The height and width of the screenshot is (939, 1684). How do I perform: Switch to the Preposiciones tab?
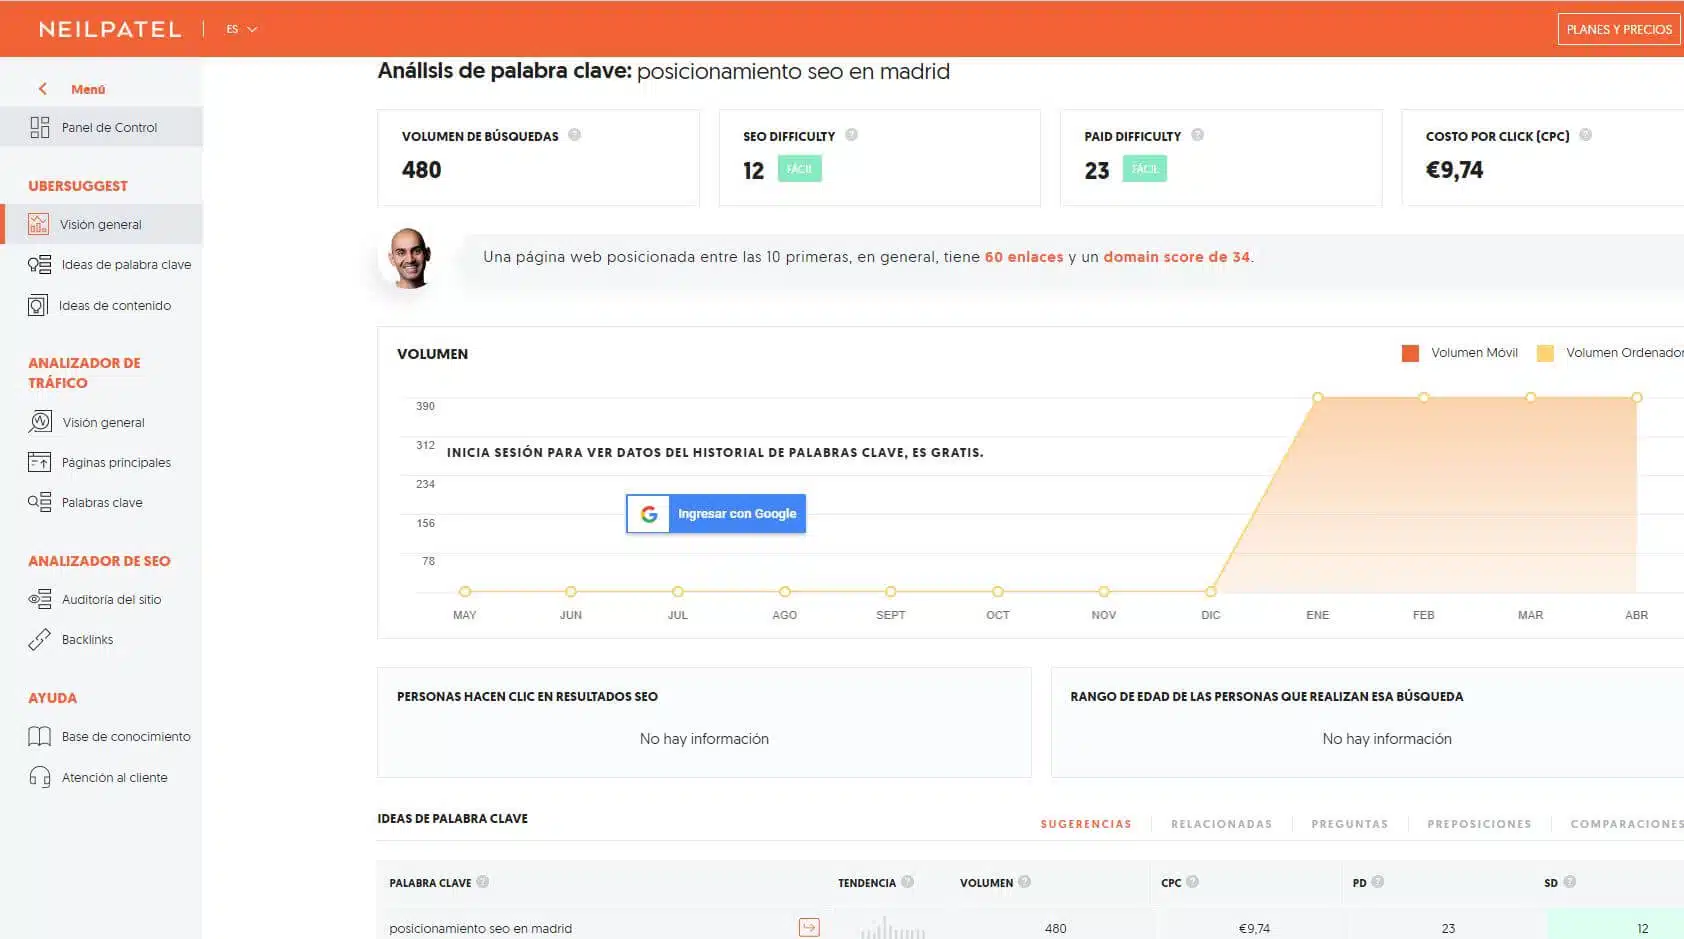1479,824
